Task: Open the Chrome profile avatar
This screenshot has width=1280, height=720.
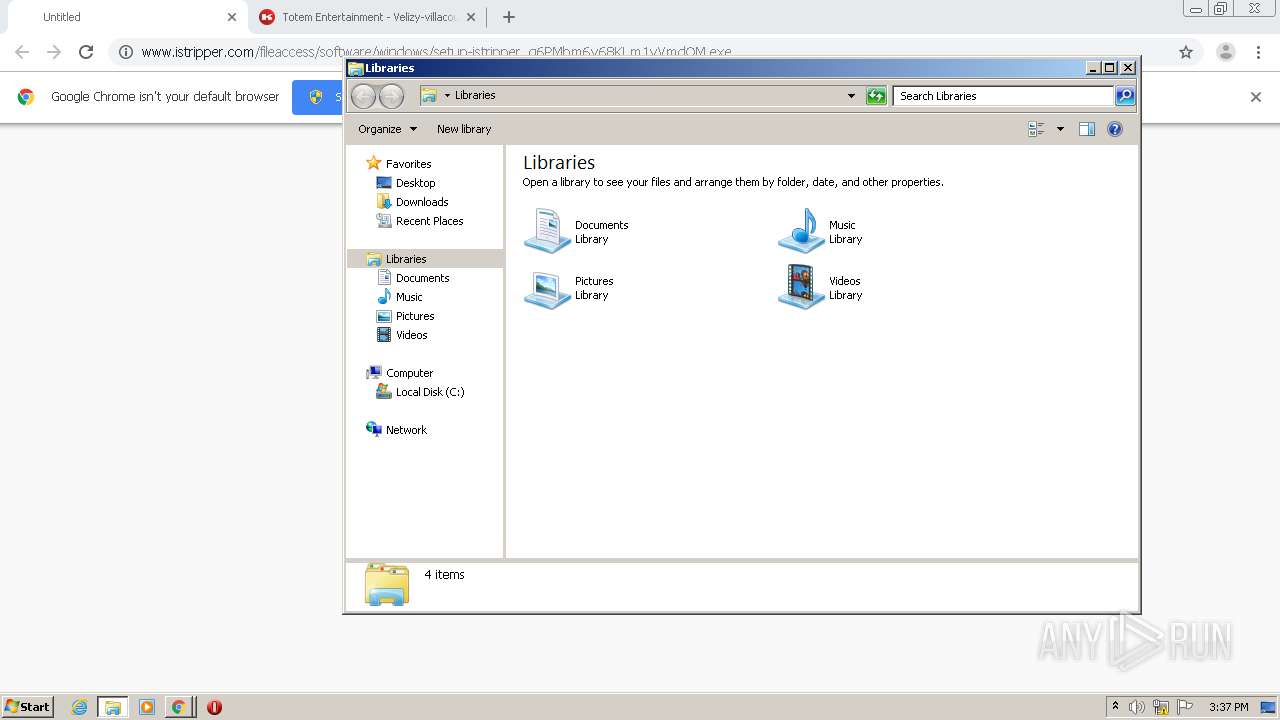Action: (1226, 52)
